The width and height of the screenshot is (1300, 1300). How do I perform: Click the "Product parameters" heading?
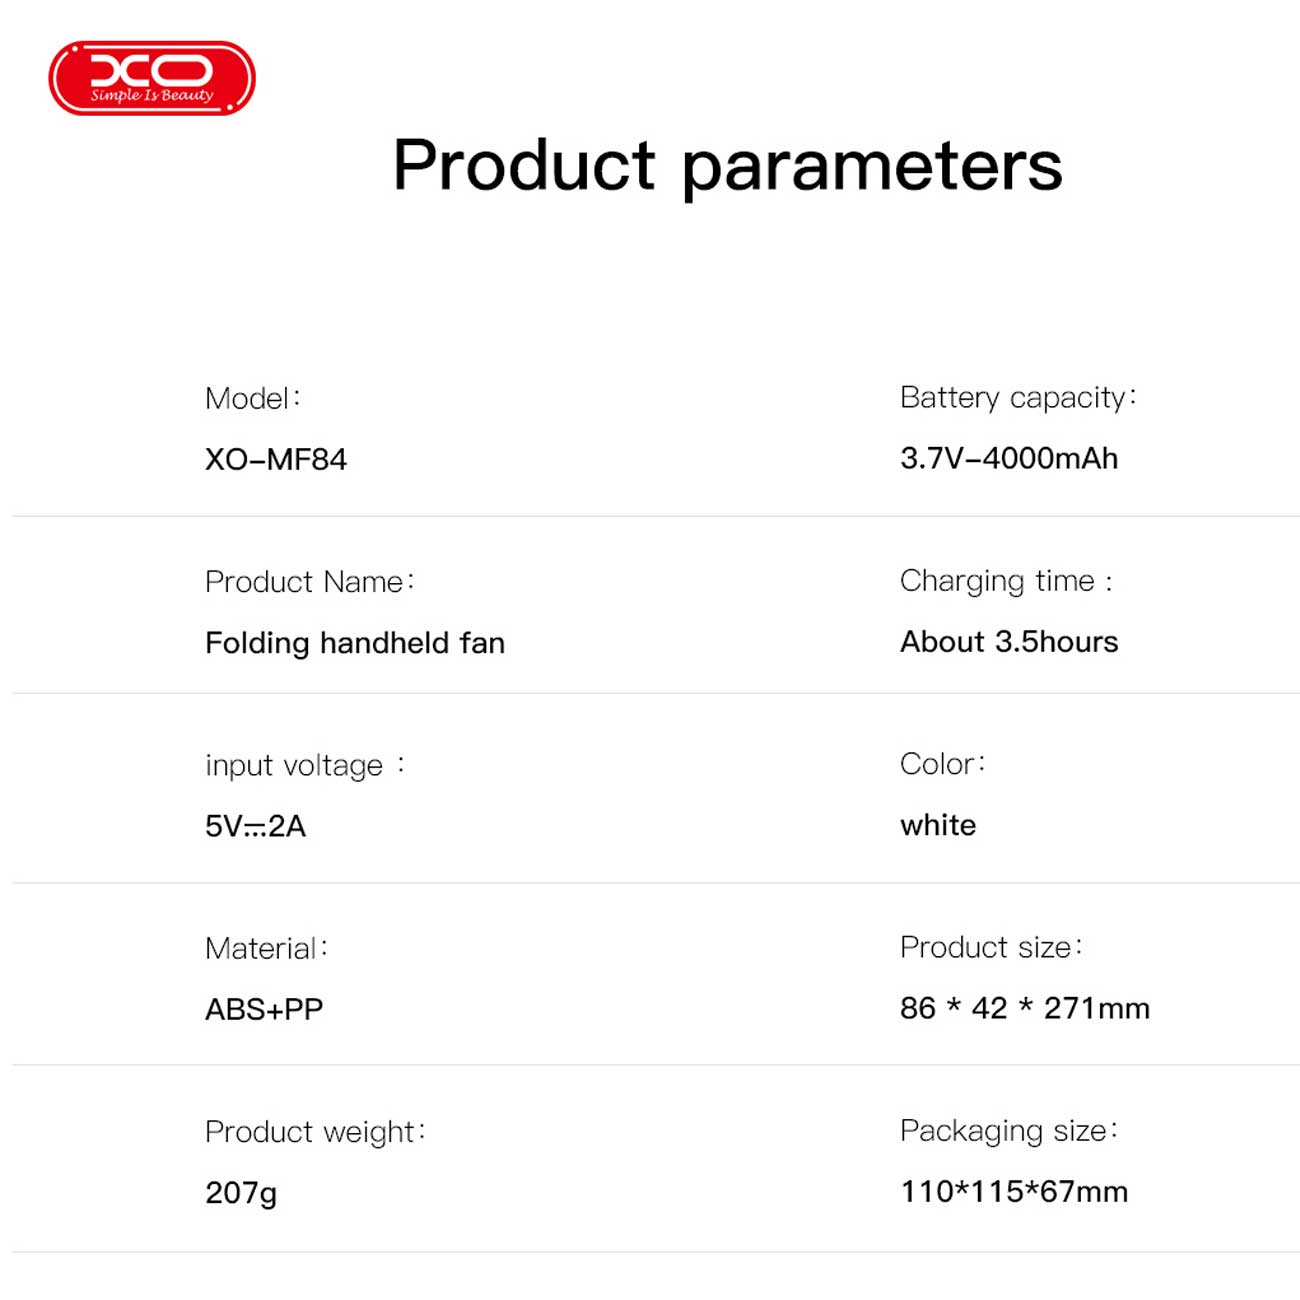[x=727, y=165]
